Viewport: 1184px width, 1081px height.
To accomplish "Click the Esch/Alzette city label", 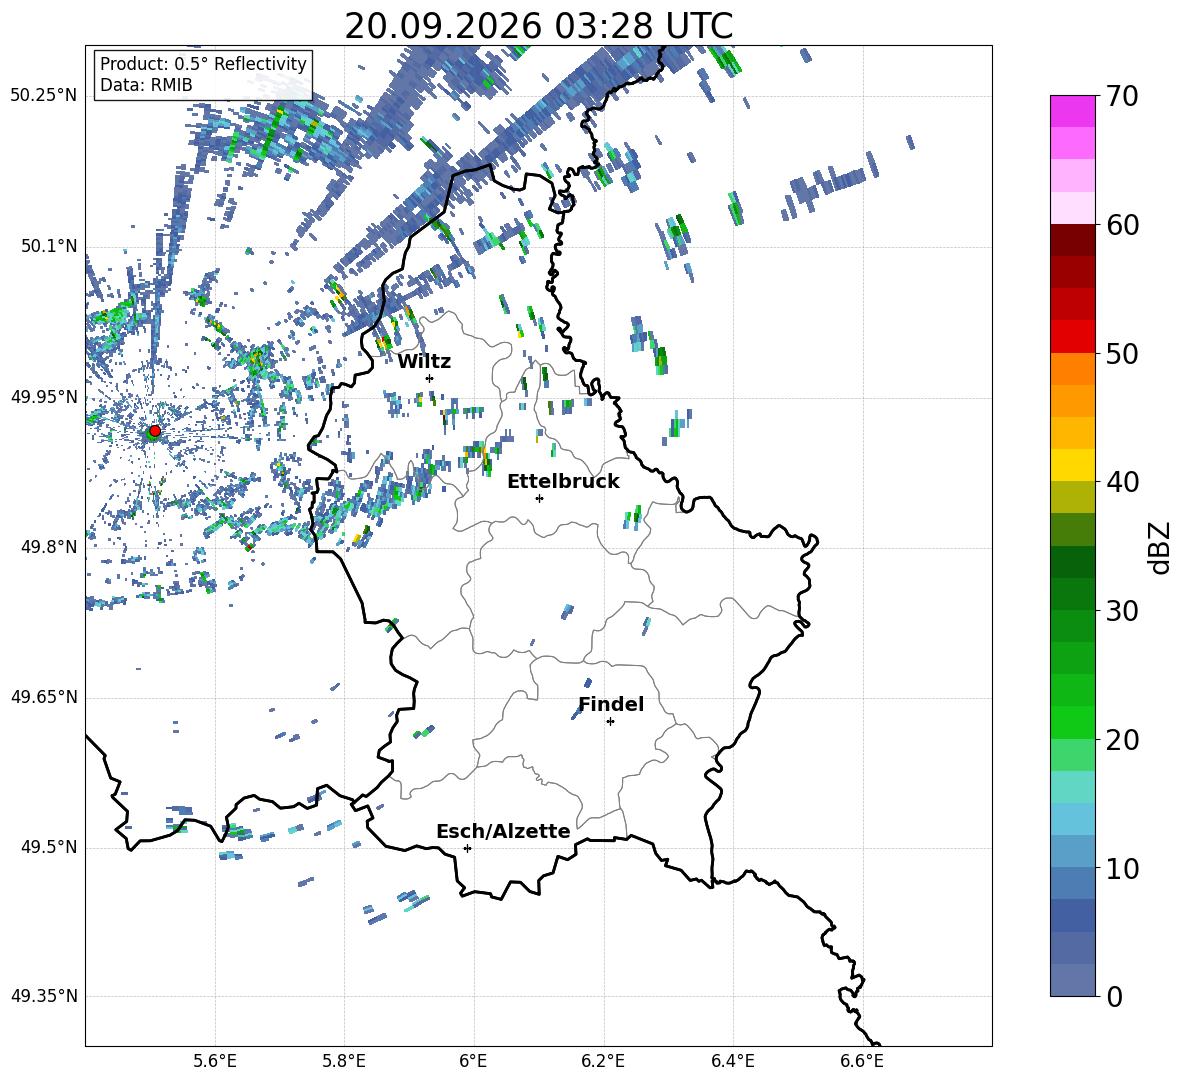I will click(x=503, y=831).
